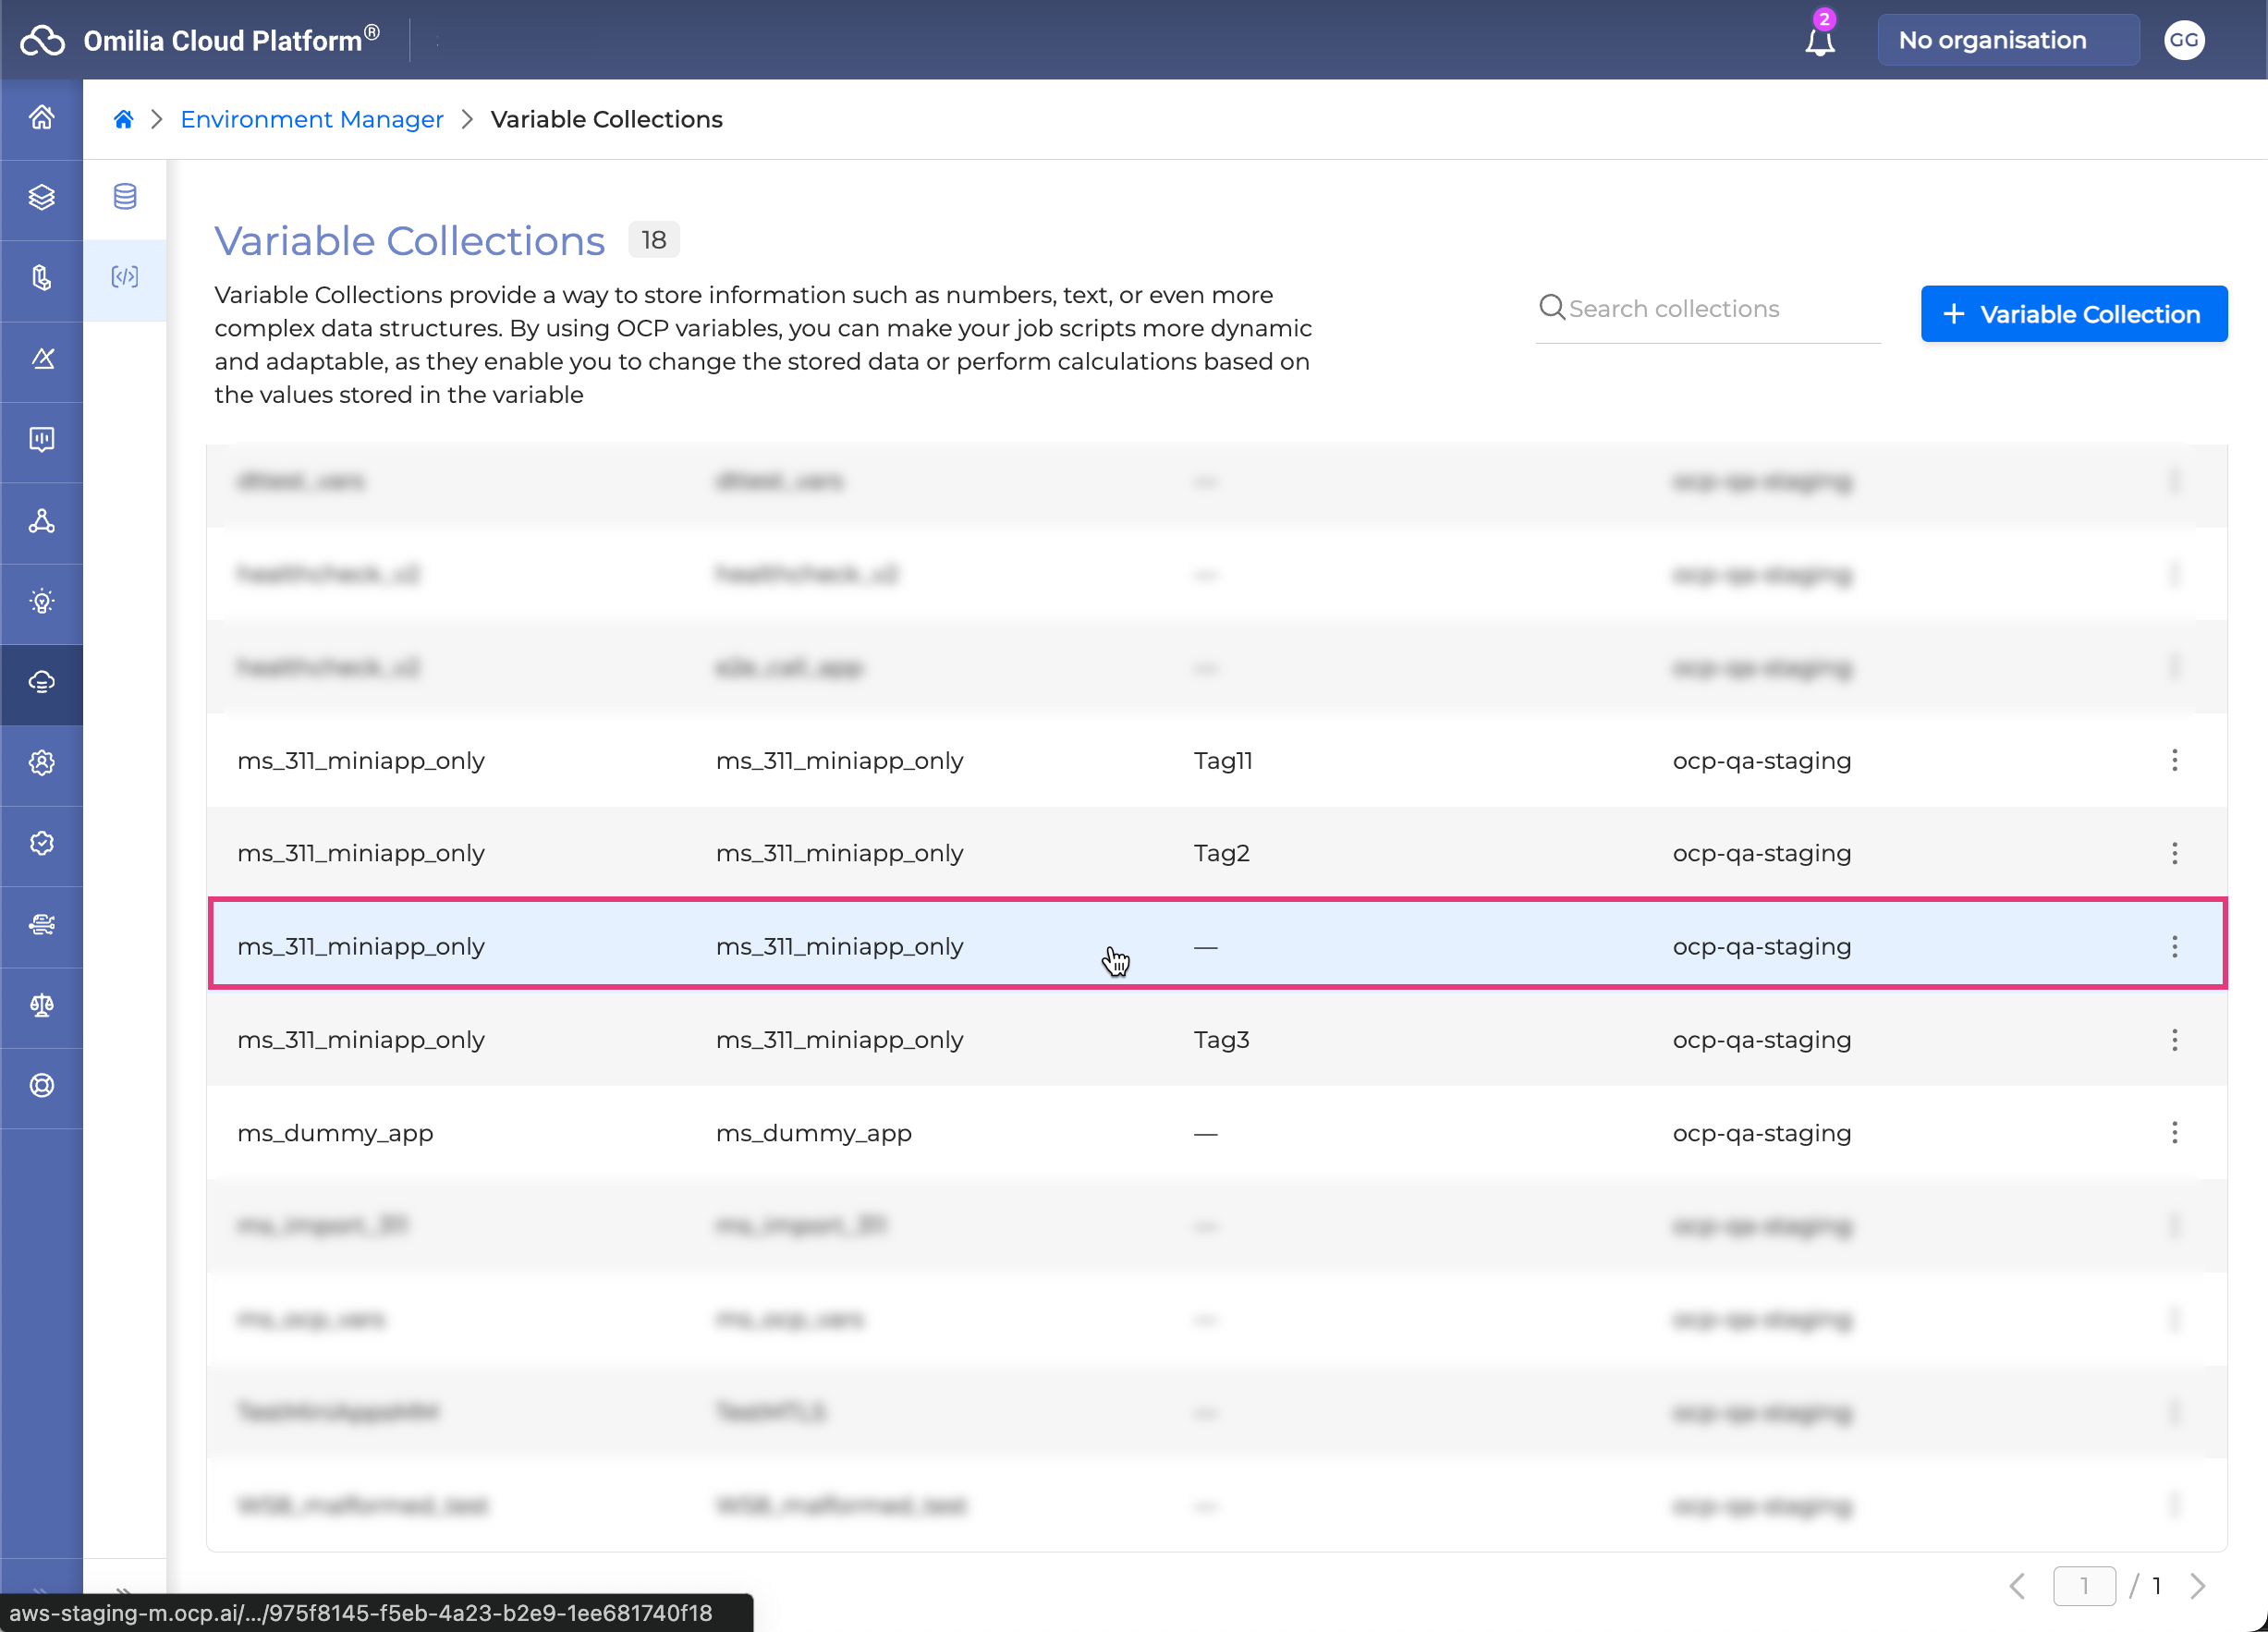Click the page number input box
The height and width of the screenshot is (1632, 2268).
point(2084,1586)
